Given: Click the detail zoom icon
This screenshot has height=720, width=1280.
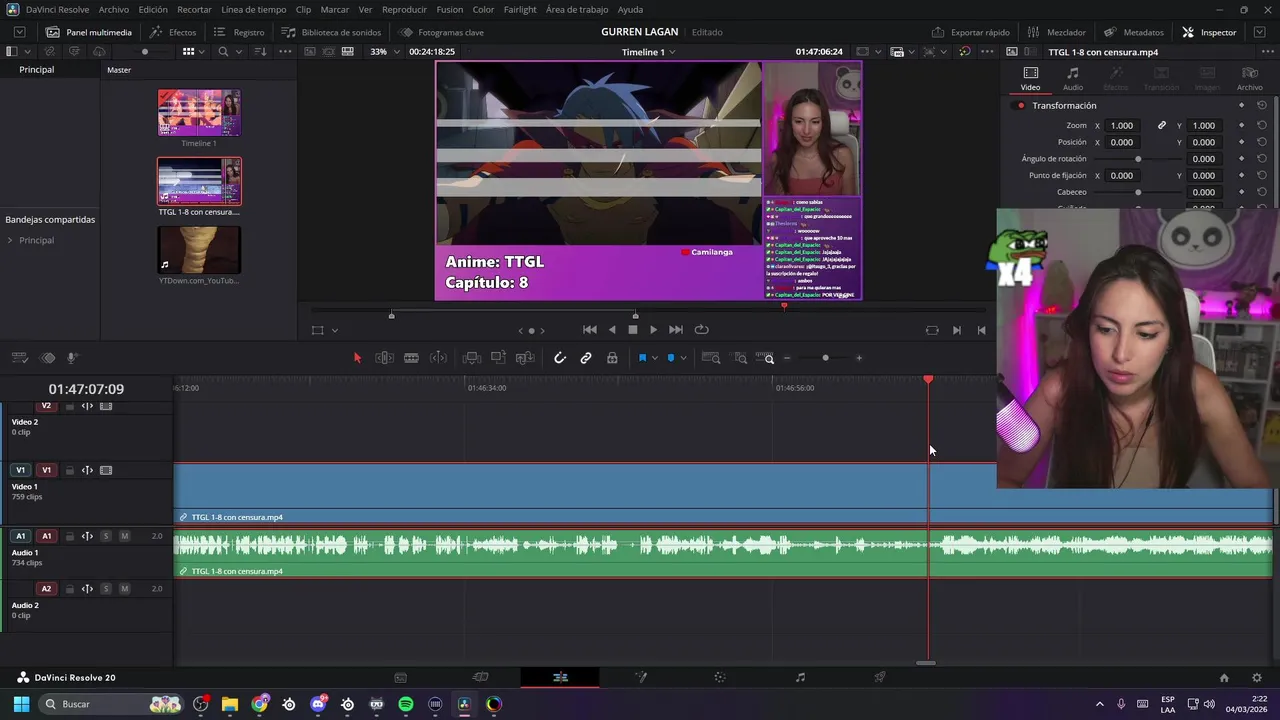Looking at the screenshot, I should click(x=740, y=358).
